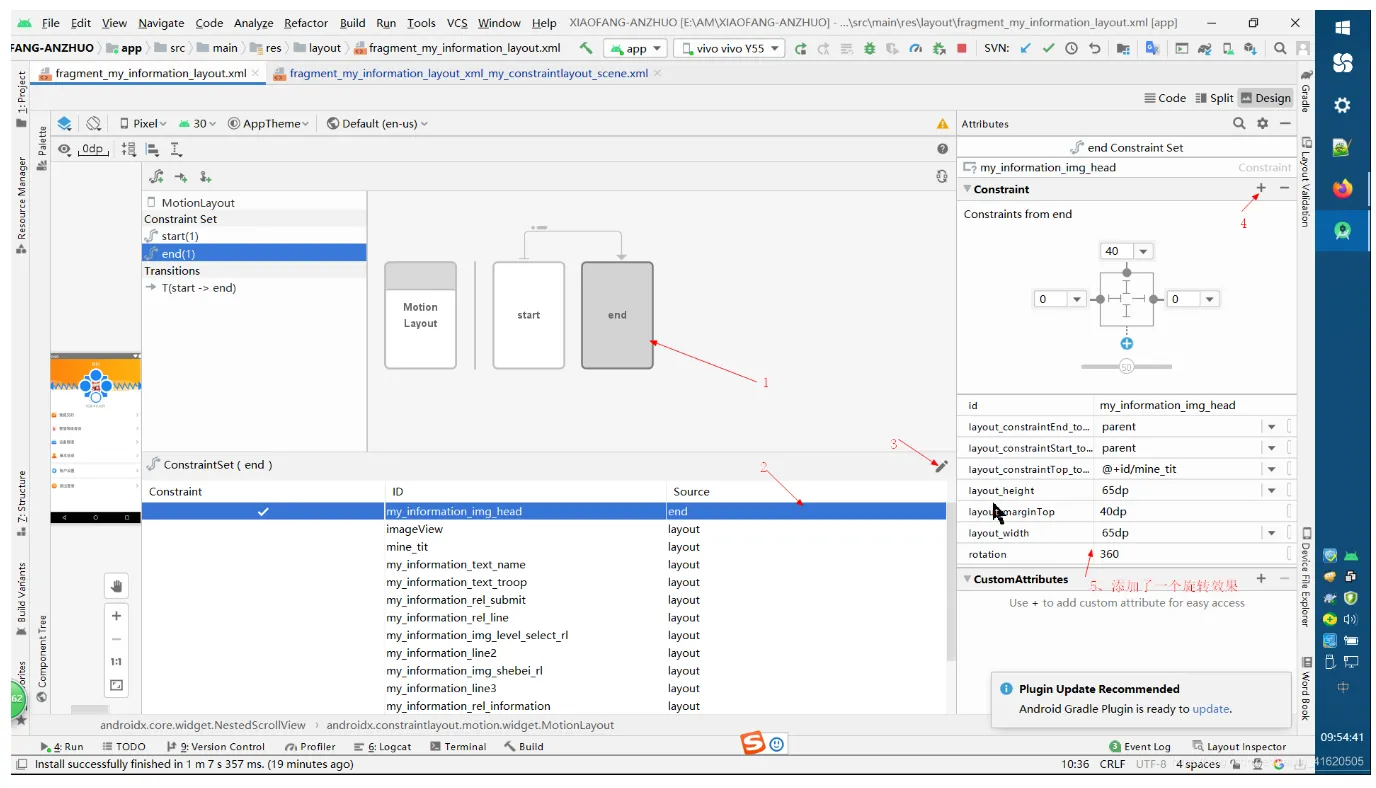Start debugging with the green bug icon

click(x=870, y=48)
